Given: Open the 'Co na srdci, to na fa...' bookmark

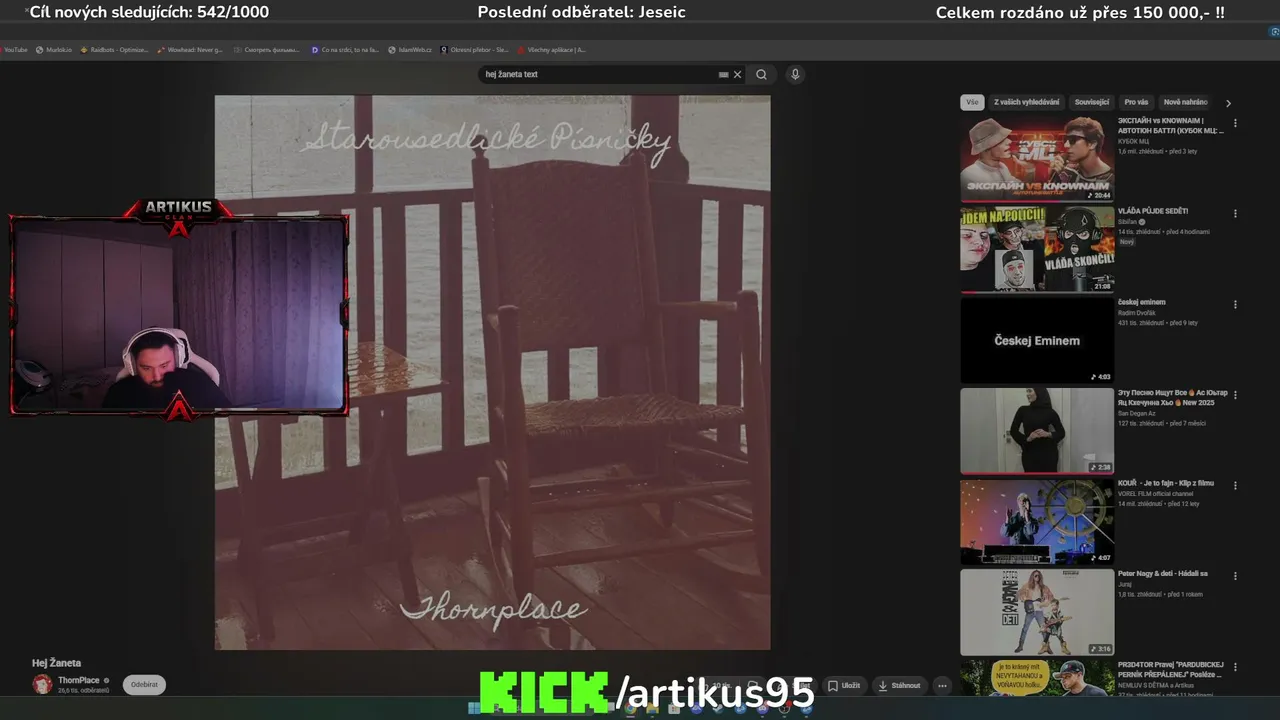Looking at the screenshot, I should click(x=345, y=49).
